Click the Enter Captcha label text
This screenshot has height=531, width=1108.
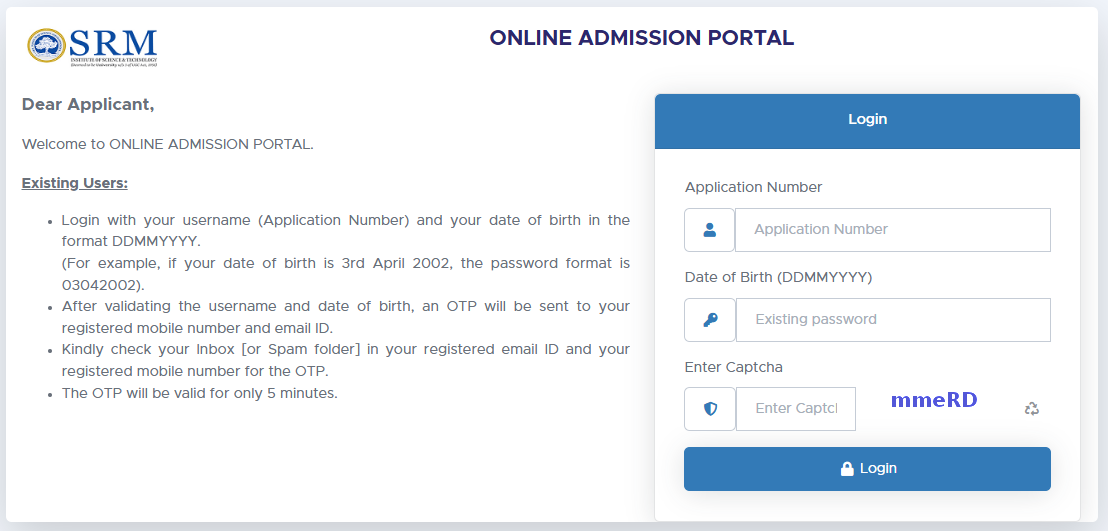tap(733, 368)
